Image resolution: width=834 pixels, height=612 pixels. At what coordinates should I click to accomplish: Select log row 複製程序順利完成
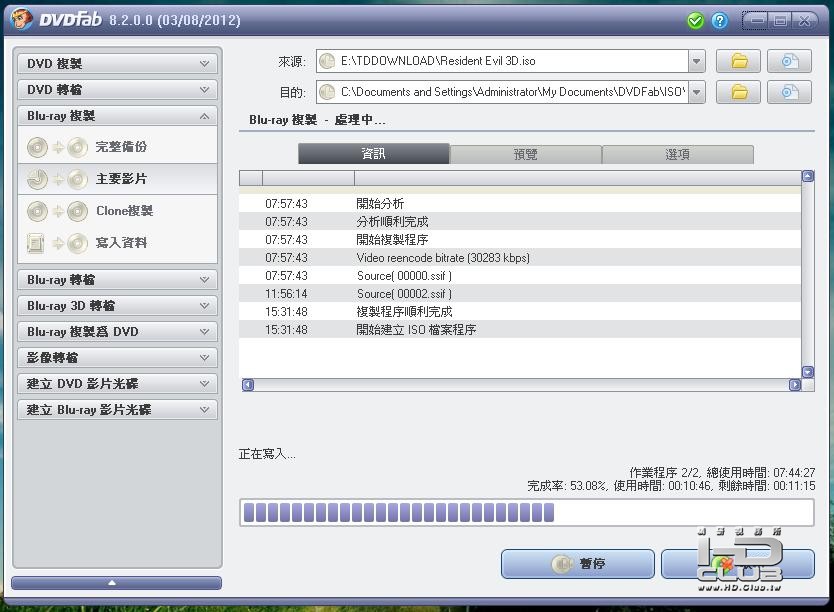tap(520, 312)
